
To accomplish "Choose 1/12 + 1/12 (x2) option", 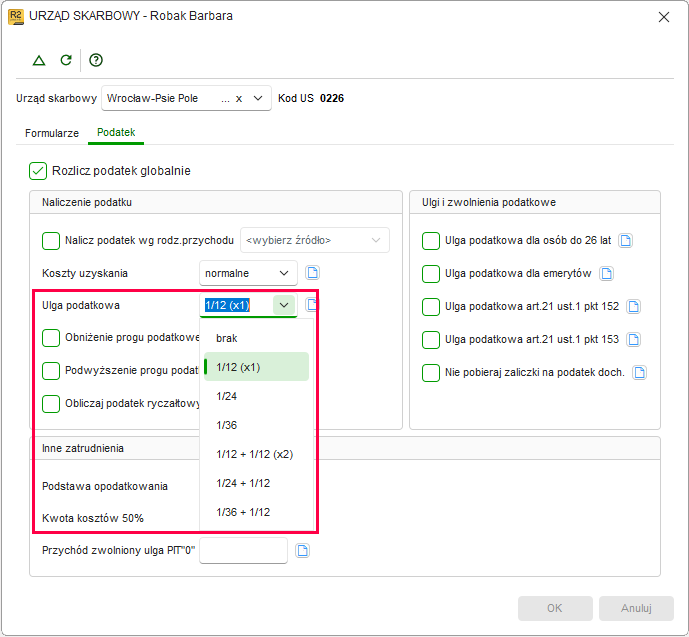I will 257,454.
